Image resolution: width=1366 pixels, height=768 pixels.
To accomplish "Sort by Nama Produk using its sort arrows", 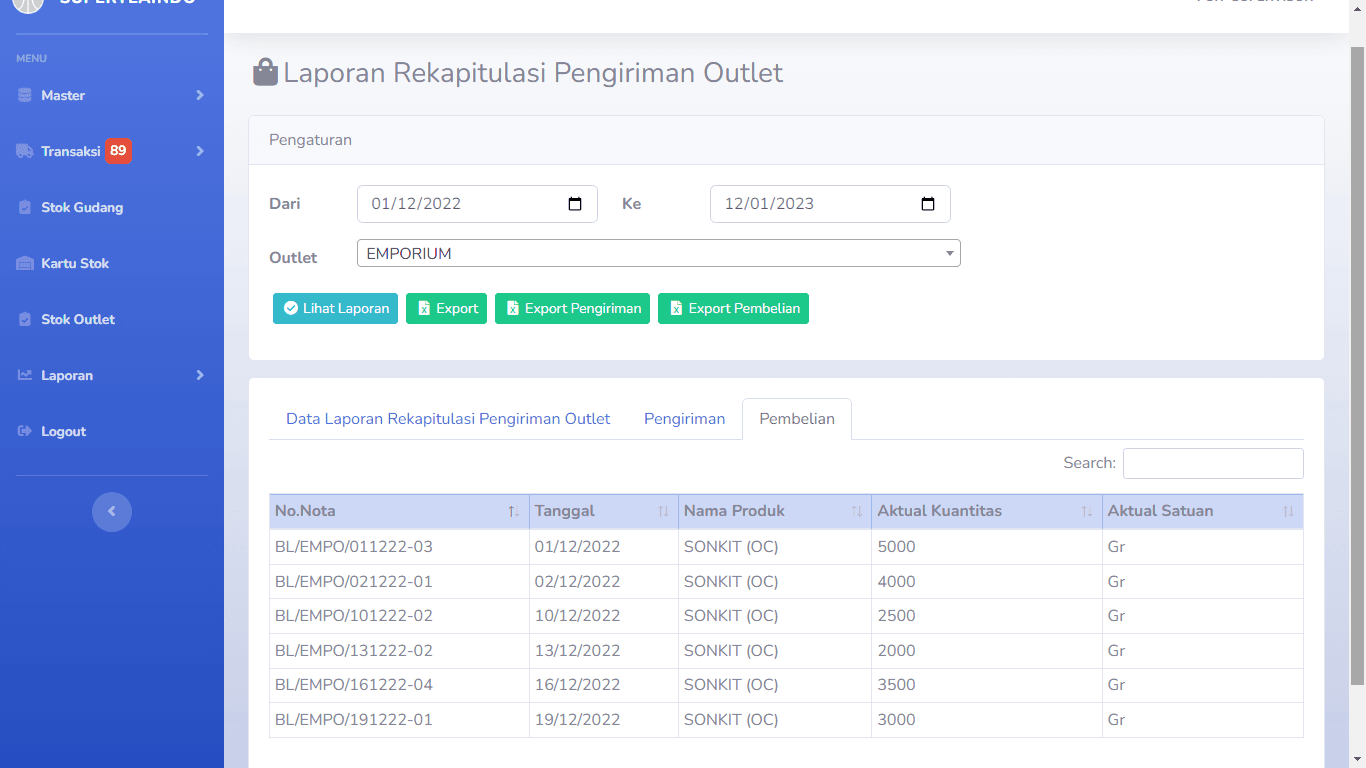I will 856,511.
